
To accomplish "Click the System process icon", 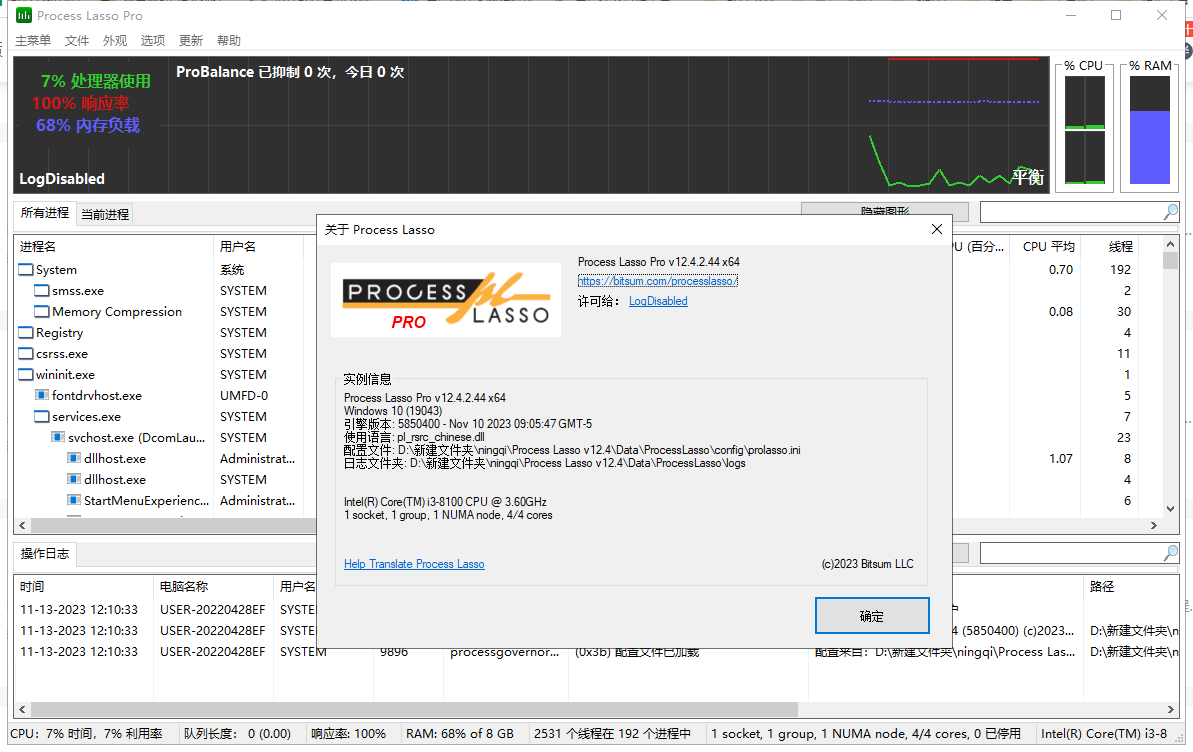I will pos(26,269).
